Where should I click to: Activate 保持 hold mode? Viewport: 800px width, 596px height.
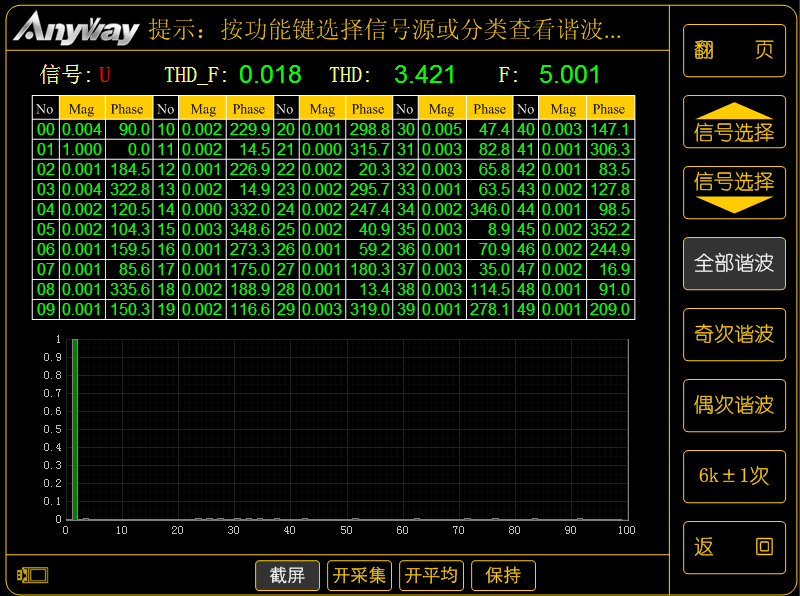tap(503, 575)
